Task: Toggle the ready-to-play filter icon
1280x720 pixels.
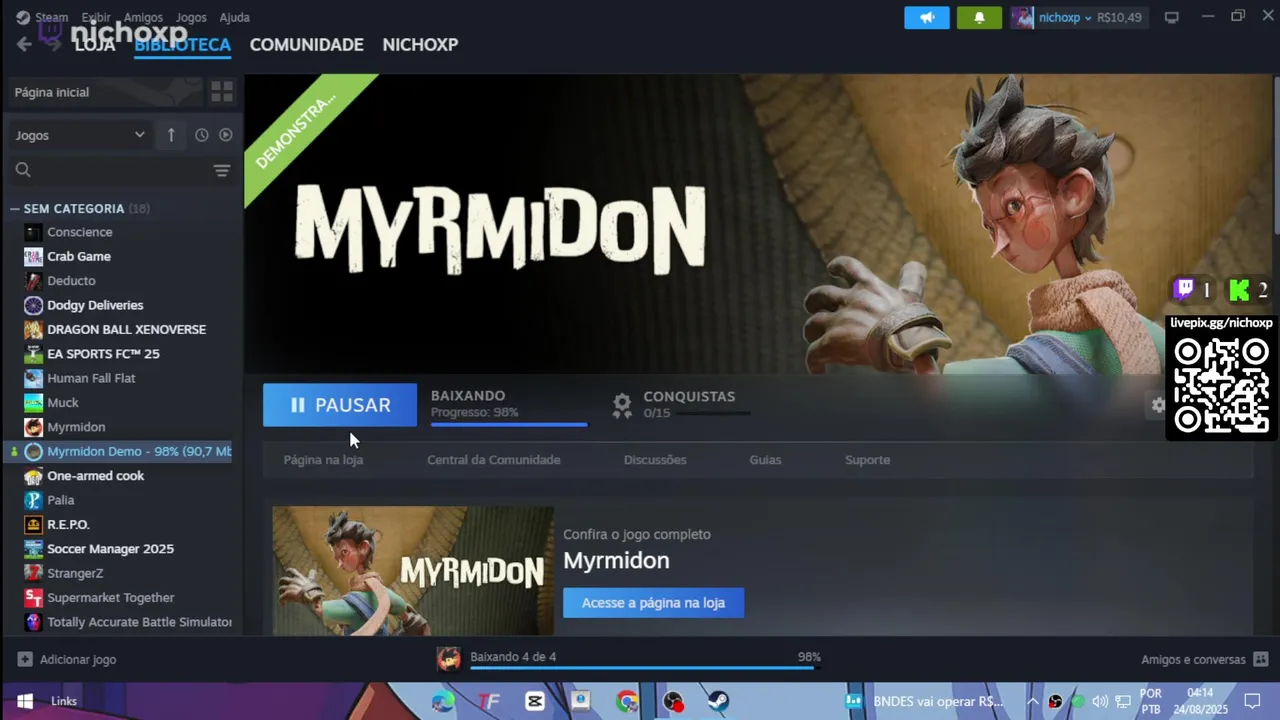Action: [x=226, y=135]
